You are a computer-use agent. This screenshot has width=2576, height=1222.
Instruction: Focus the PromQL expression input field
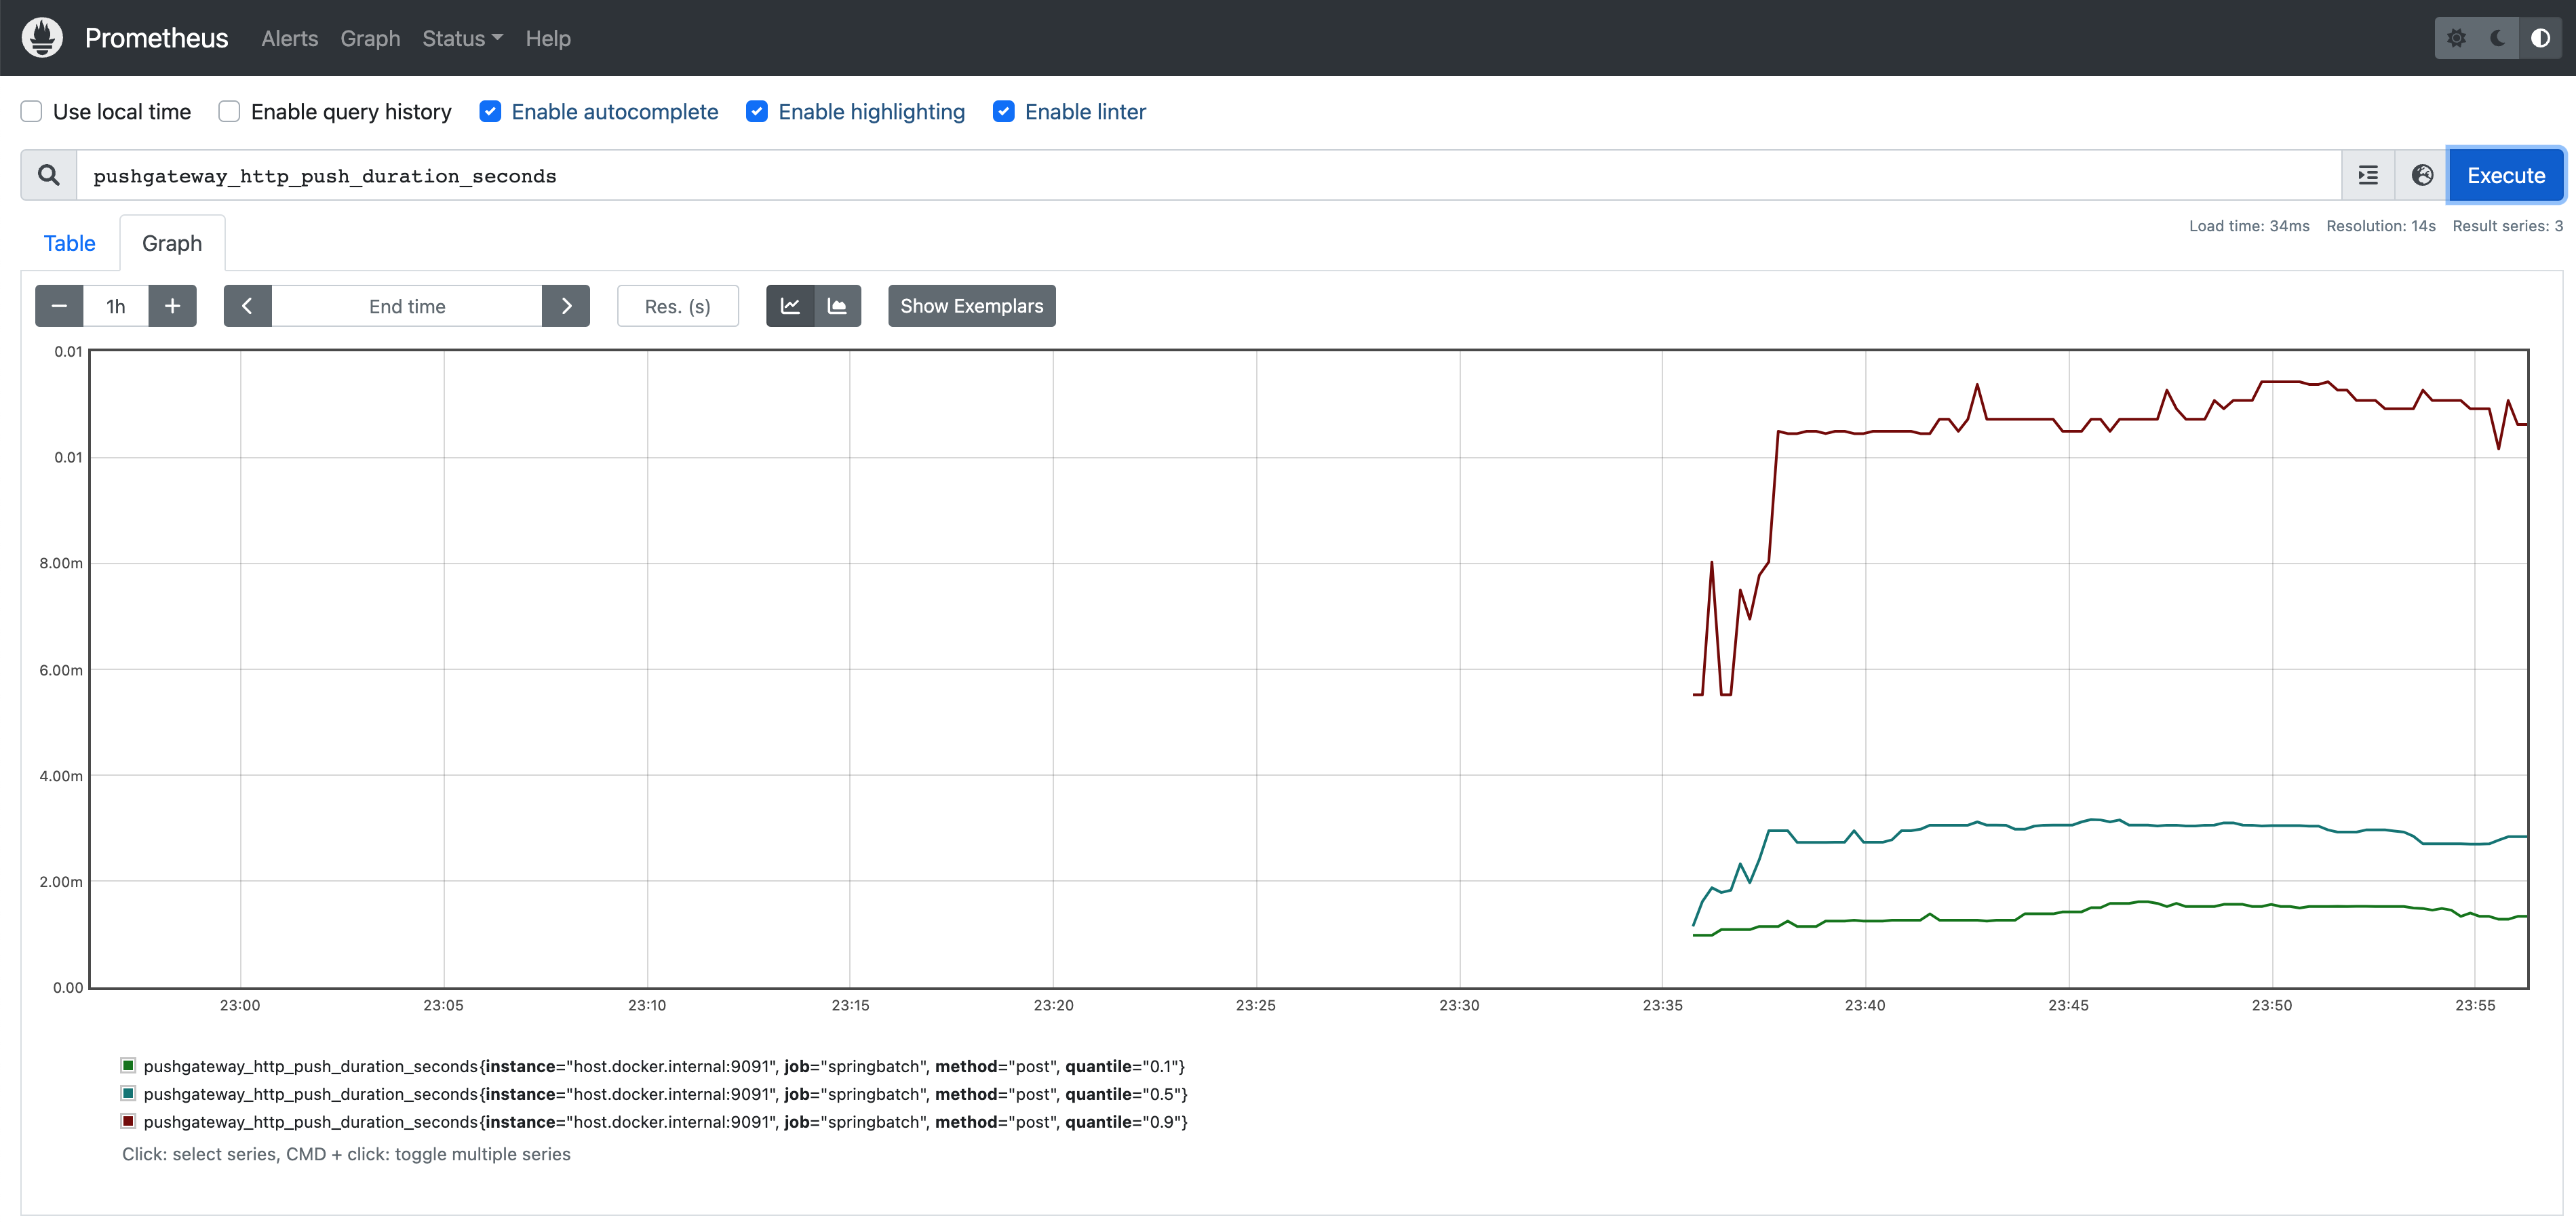1209,175
